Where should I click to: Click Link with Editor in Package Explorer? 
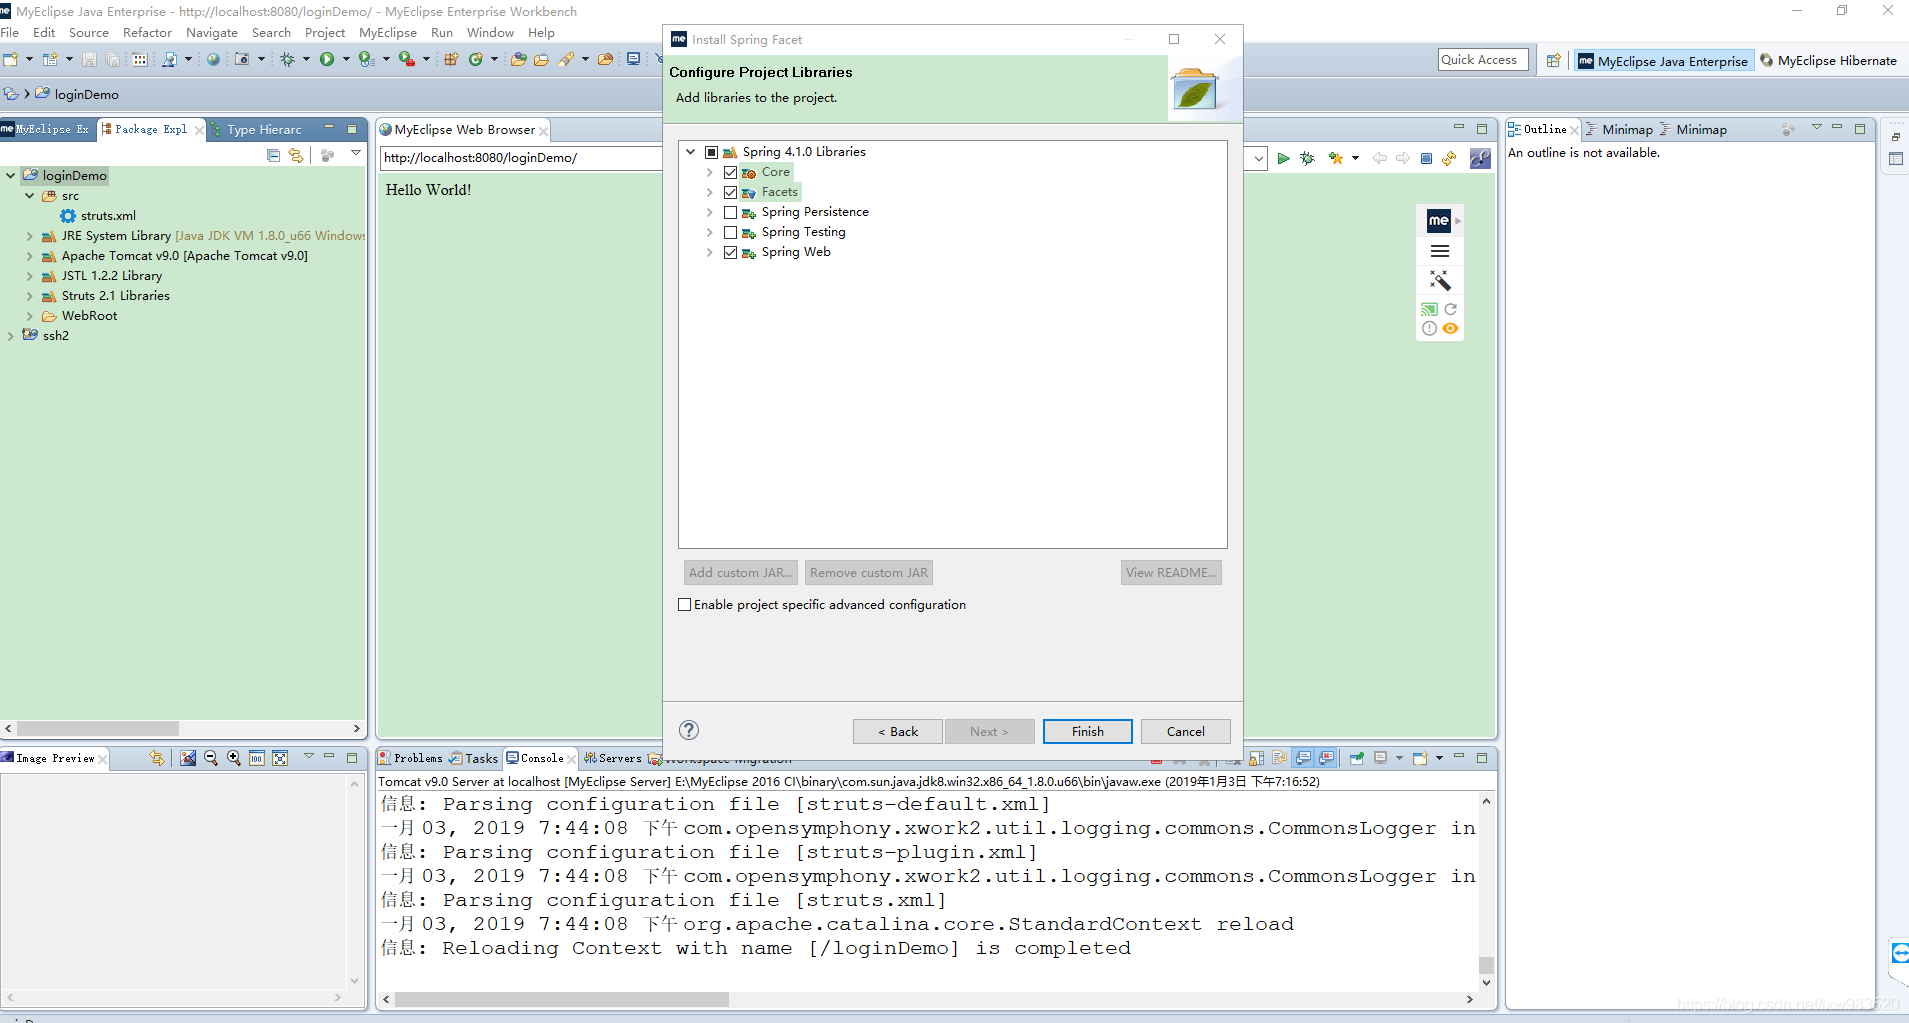296,155
